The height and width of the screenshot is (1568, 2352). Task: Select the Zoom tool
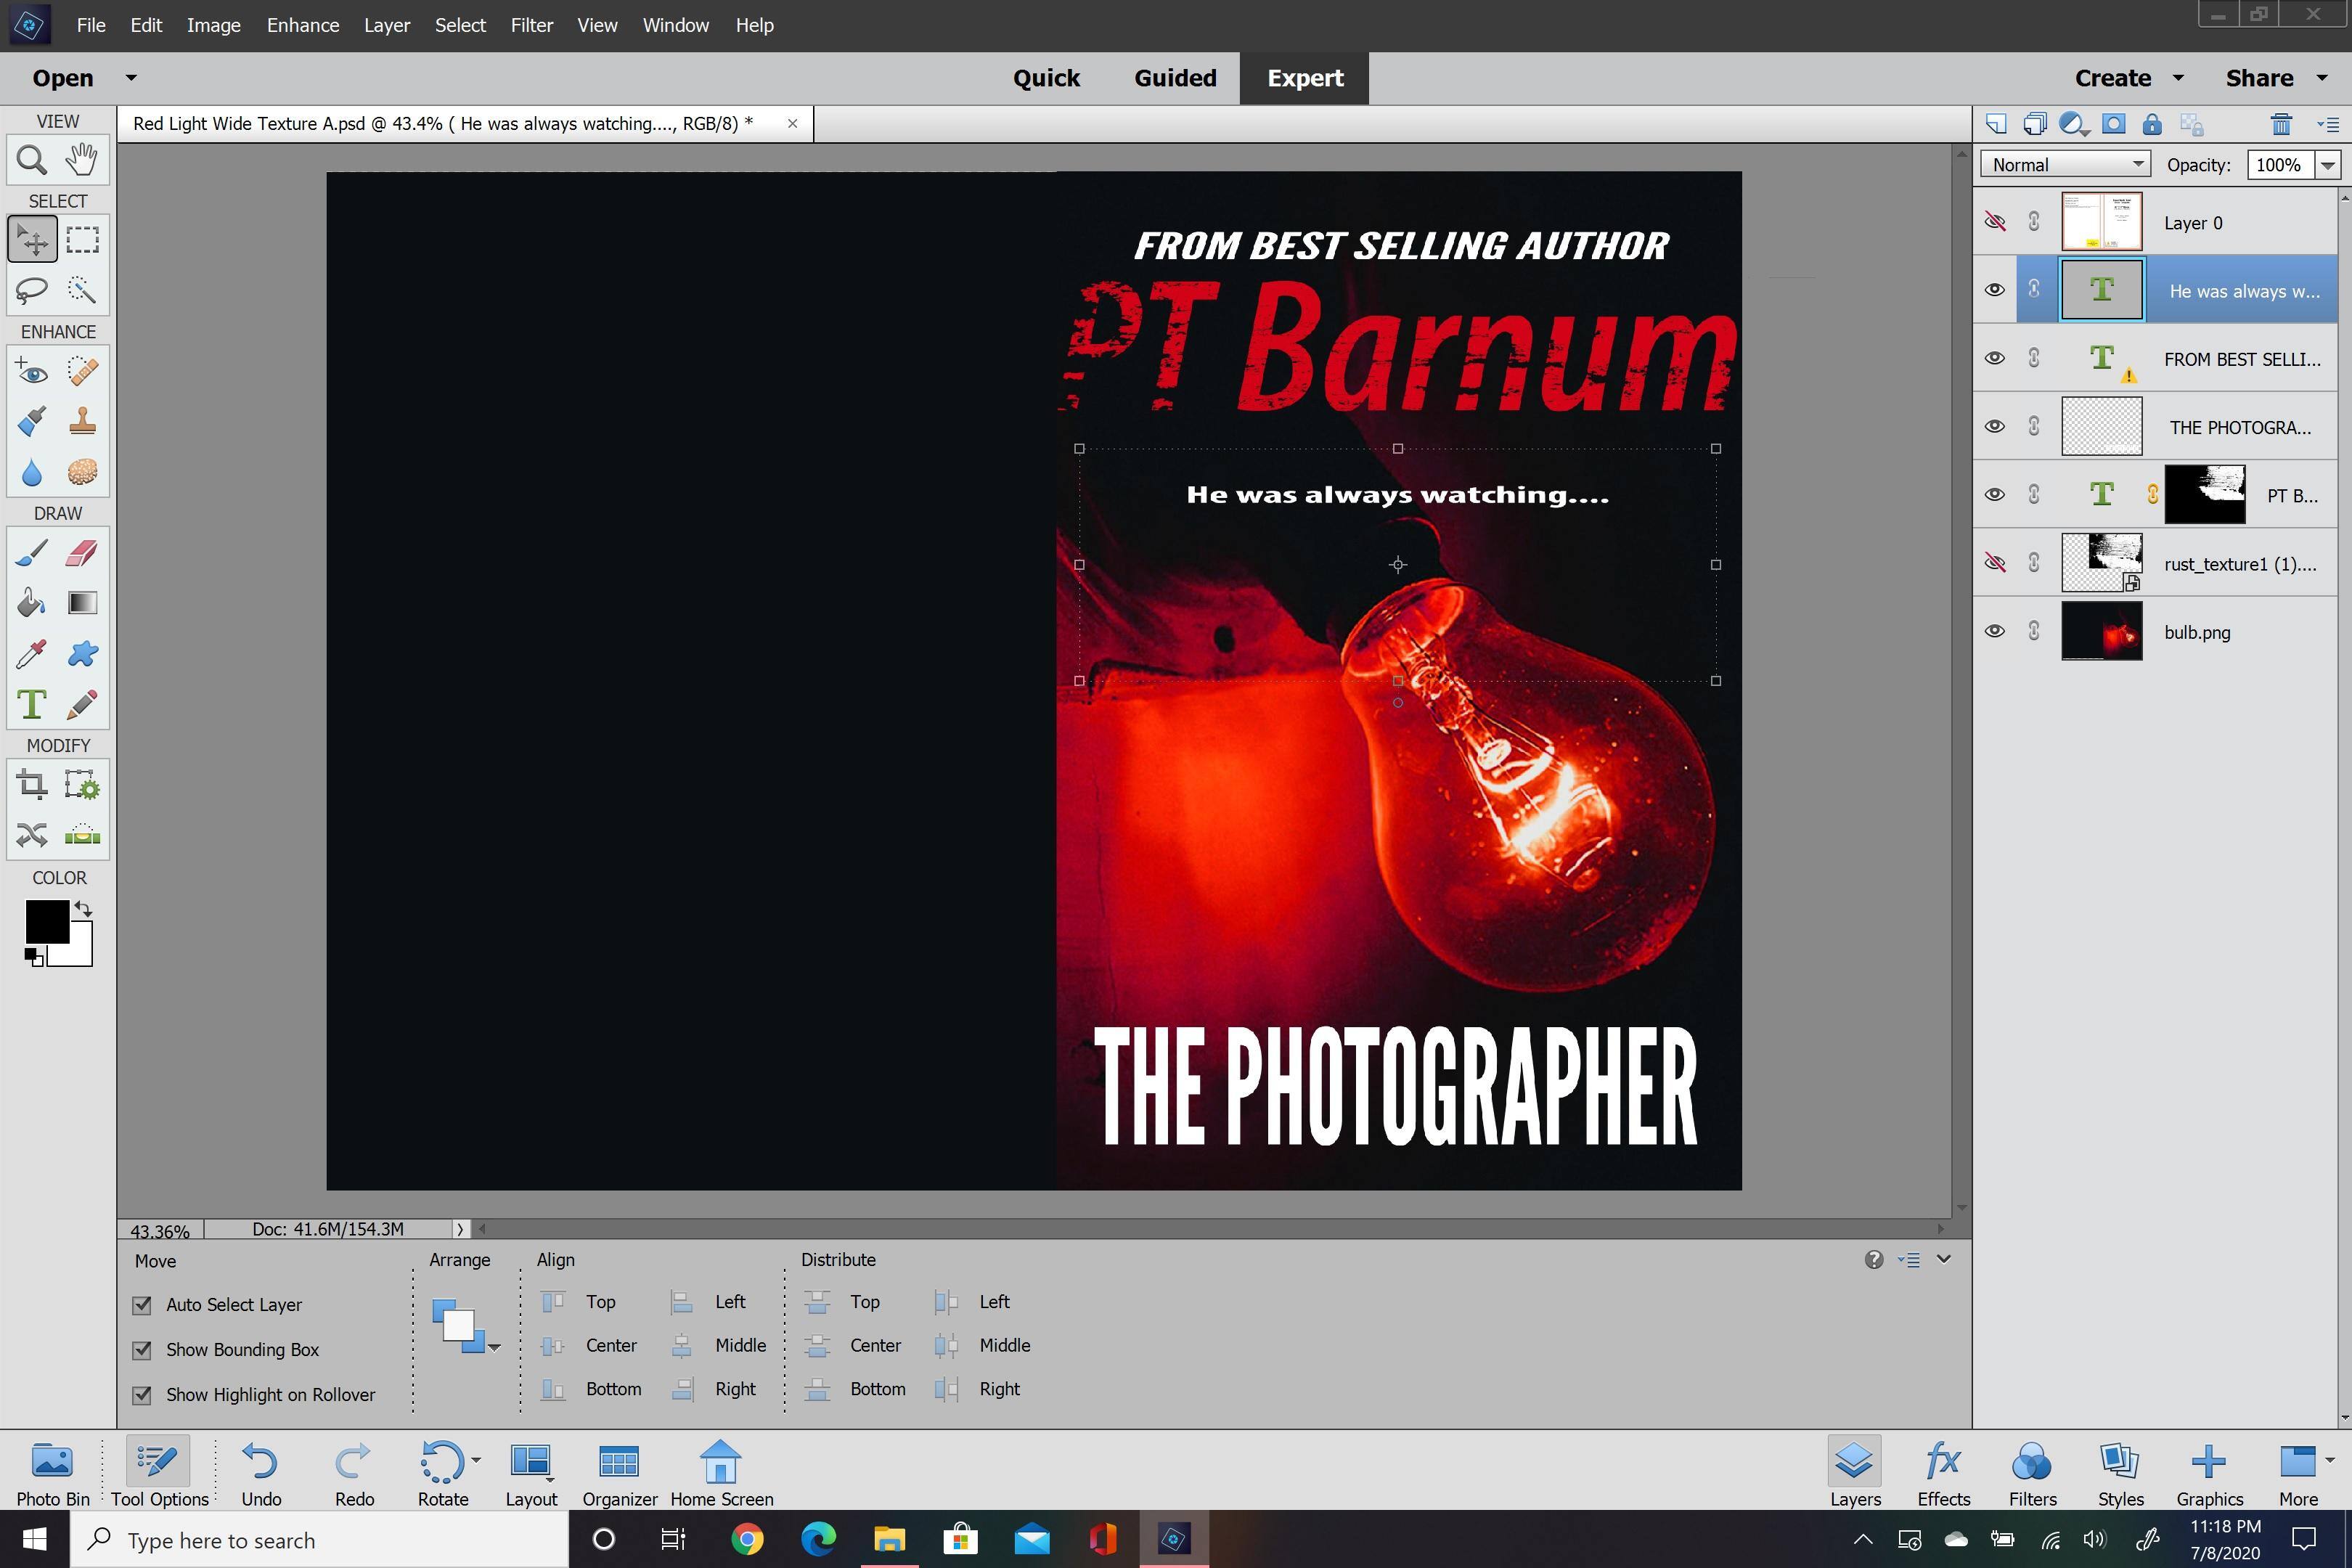pyautogui.click(x=32, y=160)
